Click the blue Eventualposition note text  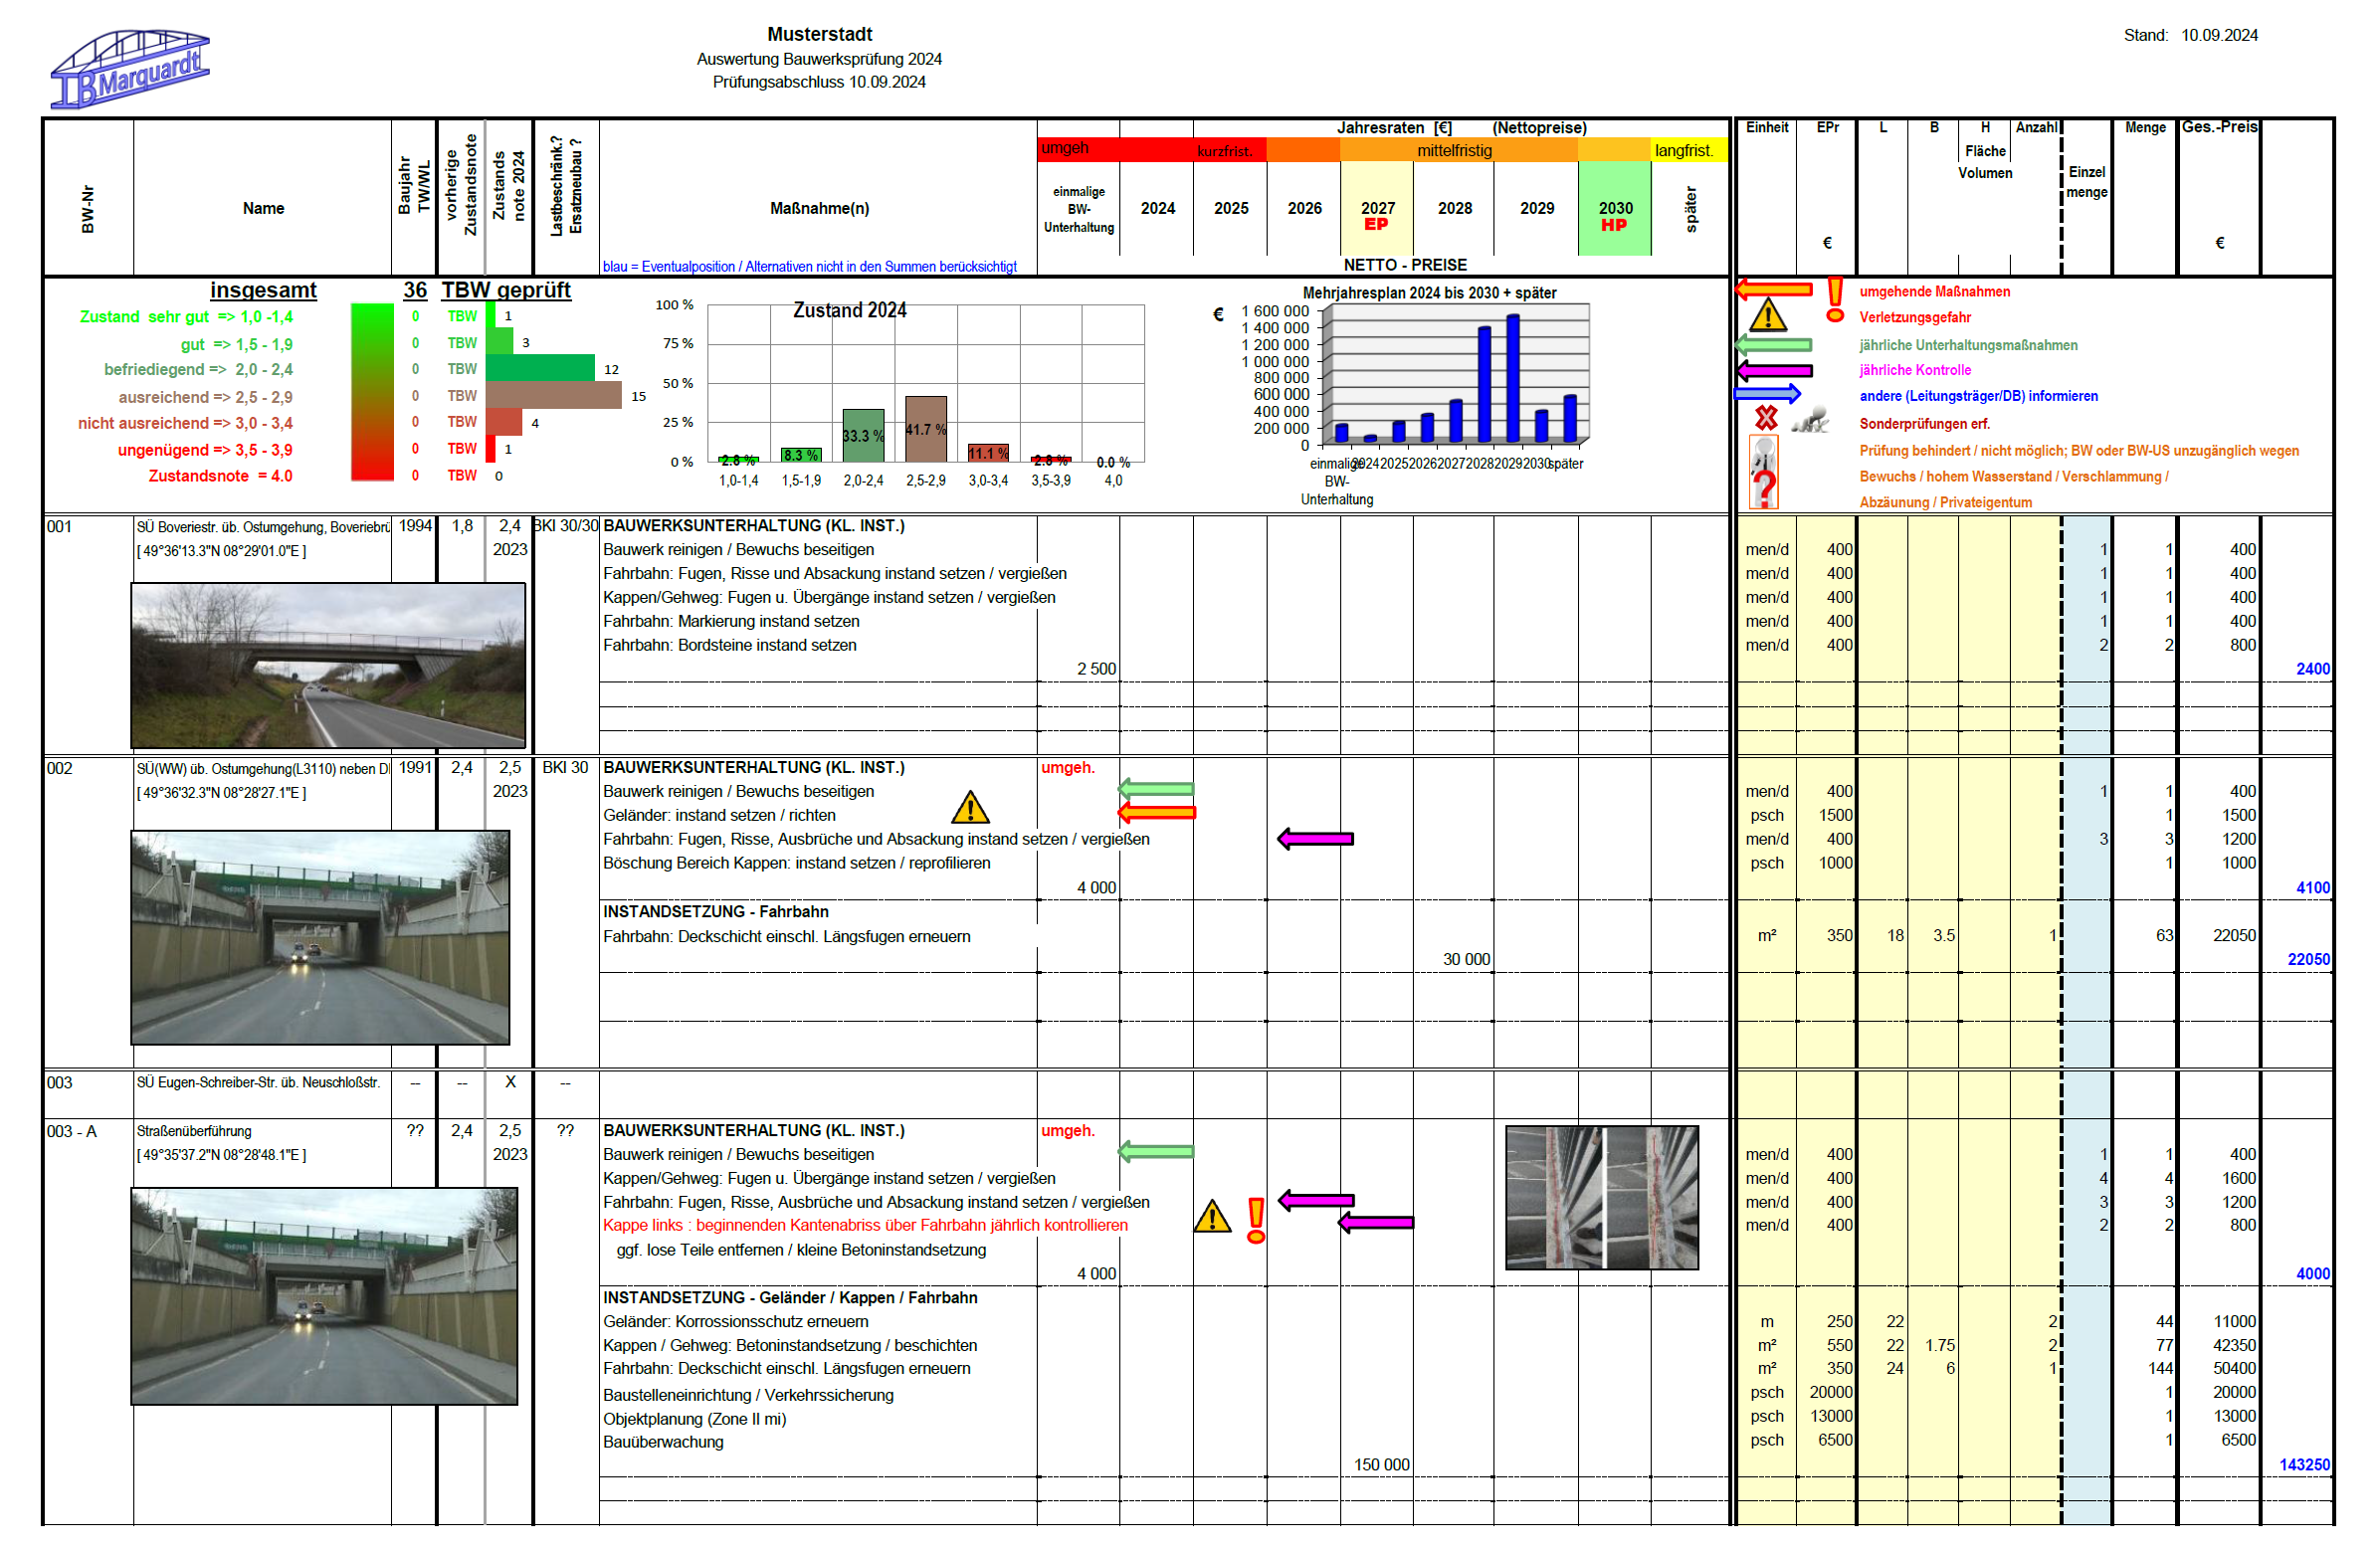[x=809, y=267]
